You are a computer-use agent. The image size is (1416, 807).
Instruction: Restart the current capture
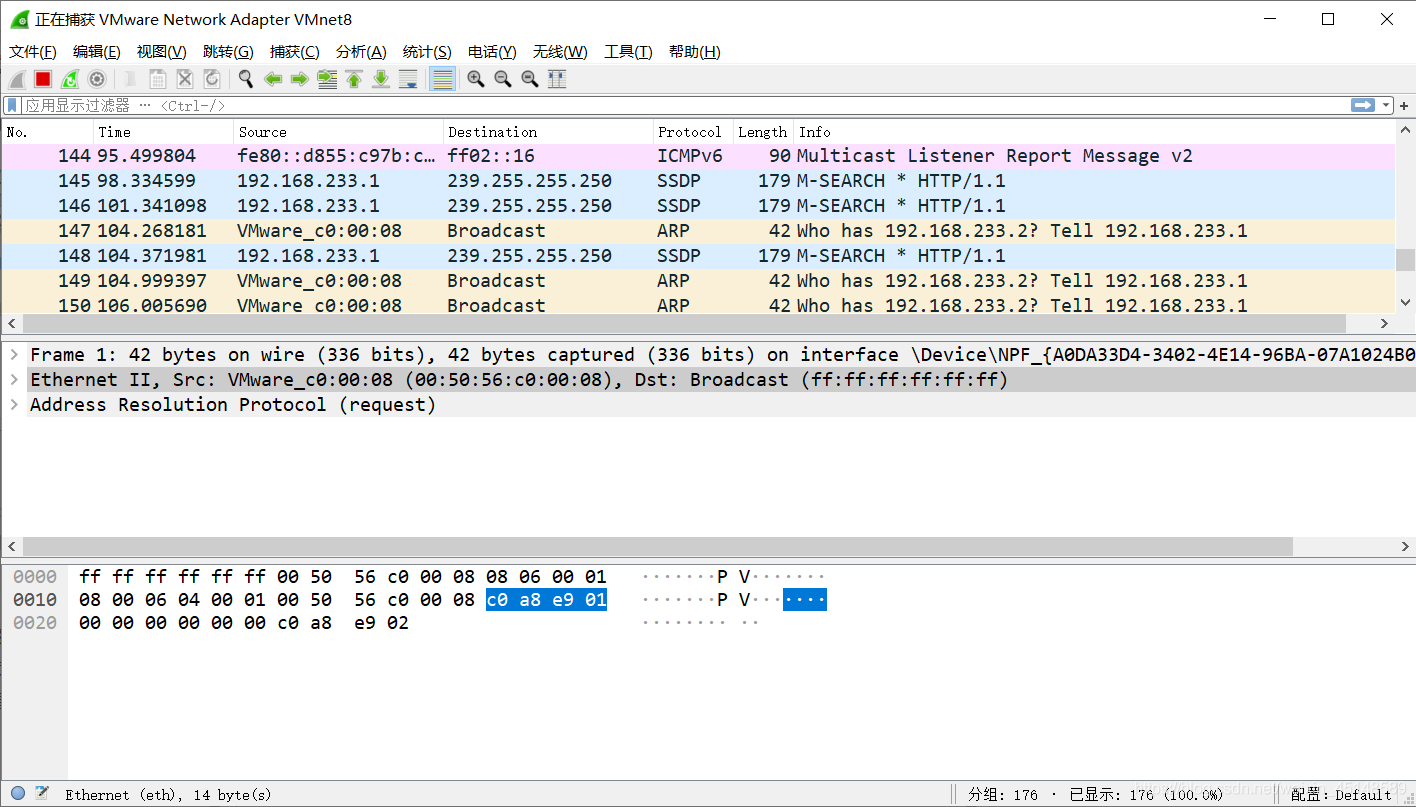click(x=70, y=79)
